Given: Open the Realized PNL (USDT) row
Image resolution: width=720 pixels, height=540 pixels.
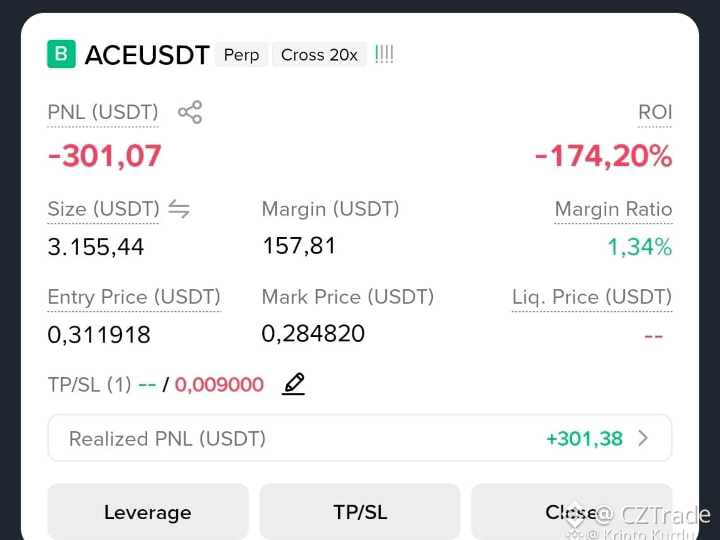Looking at the screenshot, I should click(360, 438).
